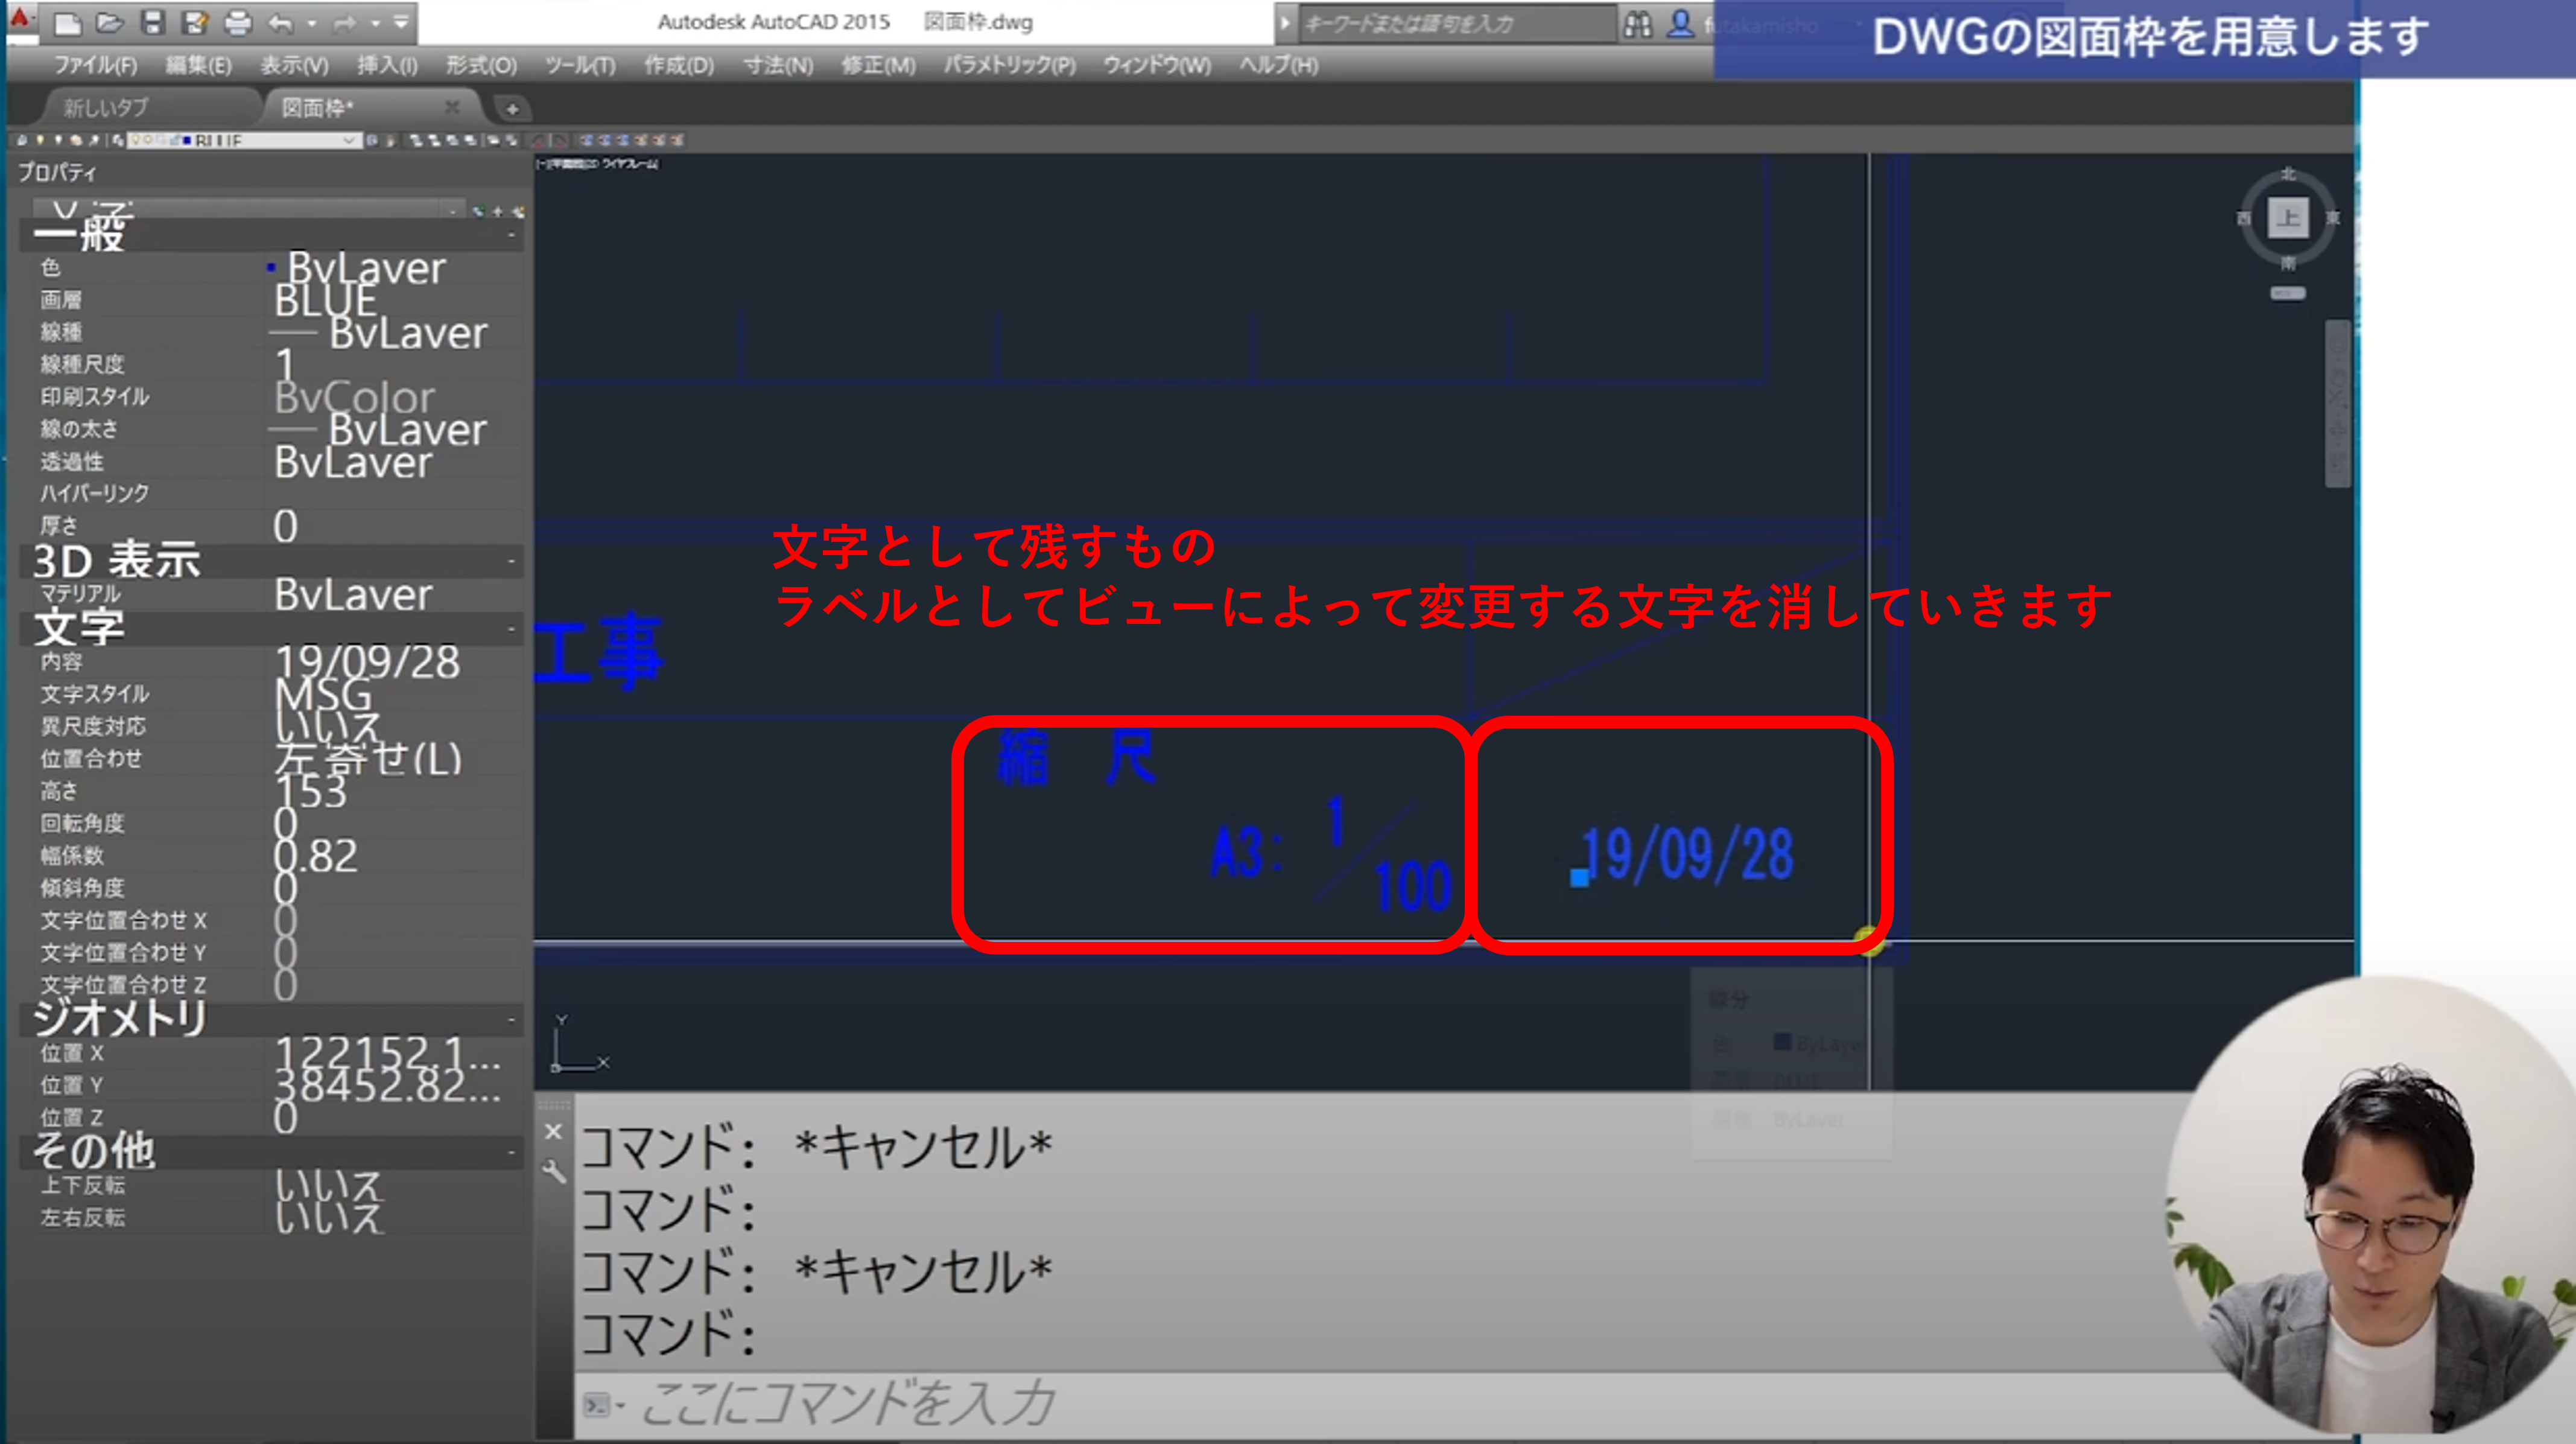Expand the quick access toolbar customize arrow
2576x1444 pixels.
click(401, 22)
